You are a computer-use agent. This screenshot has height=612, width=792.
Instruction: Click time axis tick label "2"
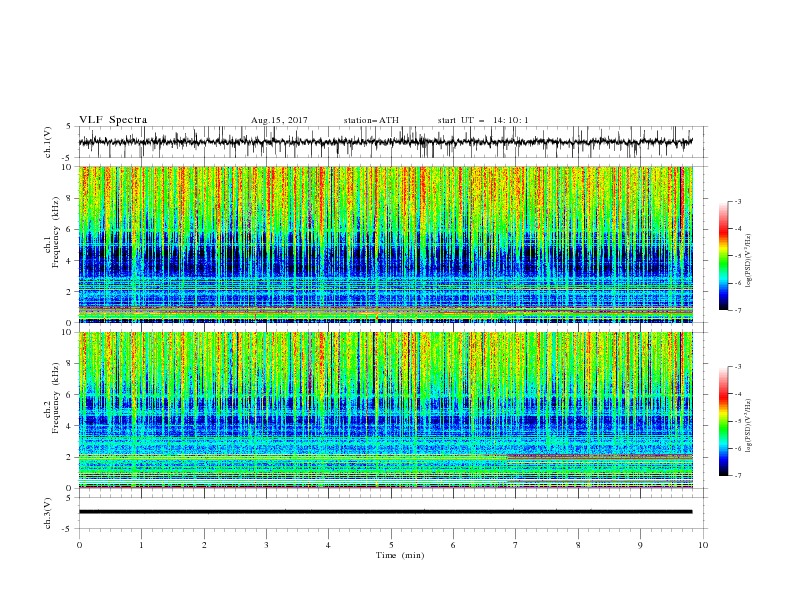point(204,545)
